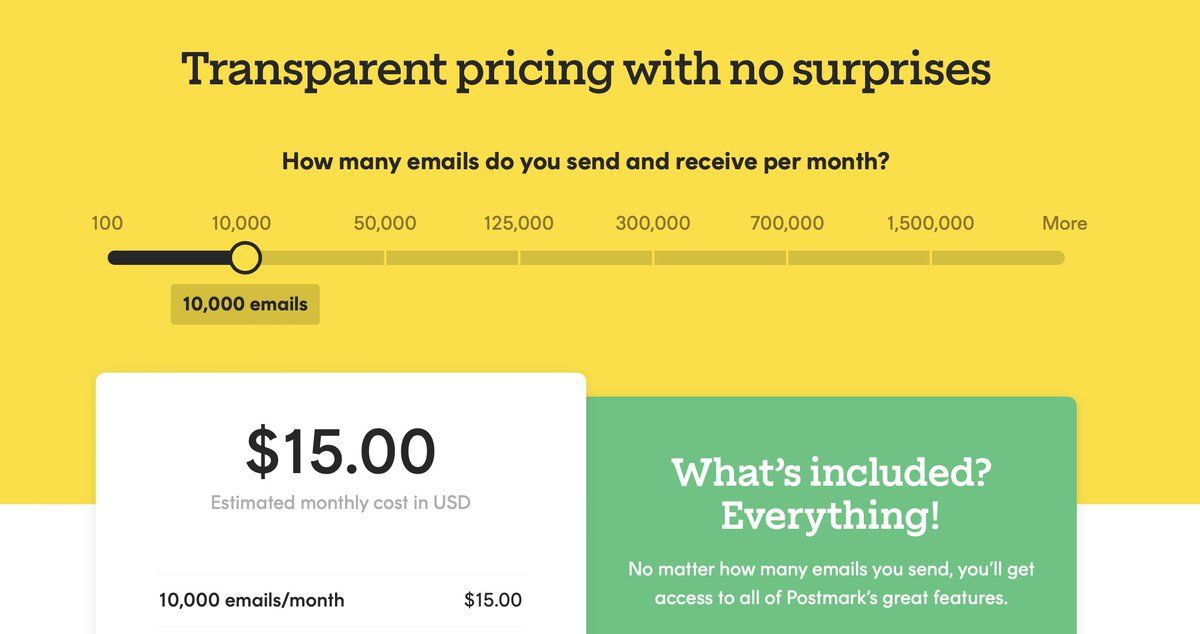Select the "10,000 emails/month" line item
This screenshot has height=634, width=1200.
[x=252, y=600]
